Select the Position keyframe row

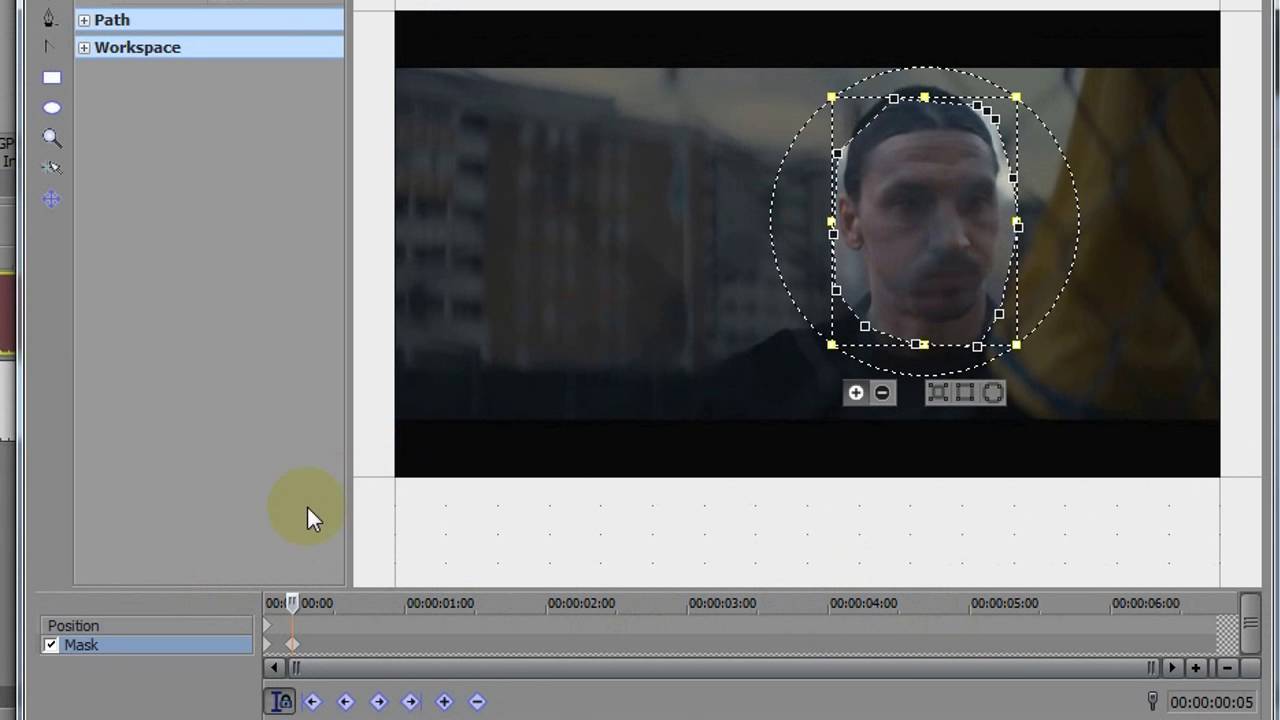pyautogui.click(x=147, y=626)
